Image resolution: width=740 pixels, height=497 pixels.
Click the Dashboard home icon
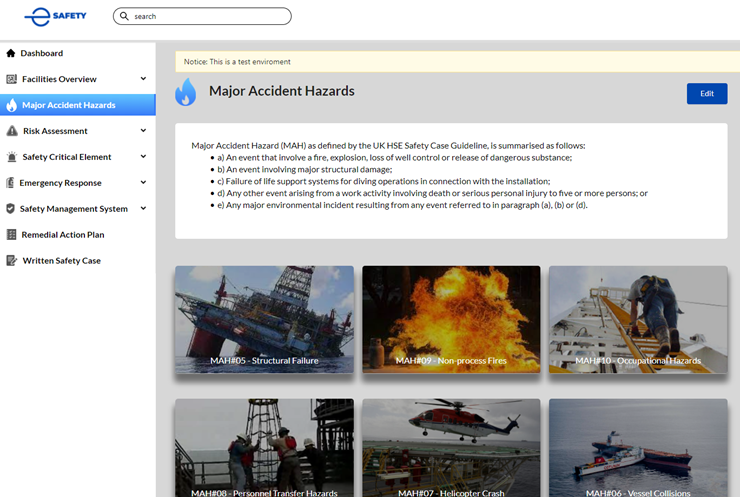pyautogui.click(x=11, y=53)
